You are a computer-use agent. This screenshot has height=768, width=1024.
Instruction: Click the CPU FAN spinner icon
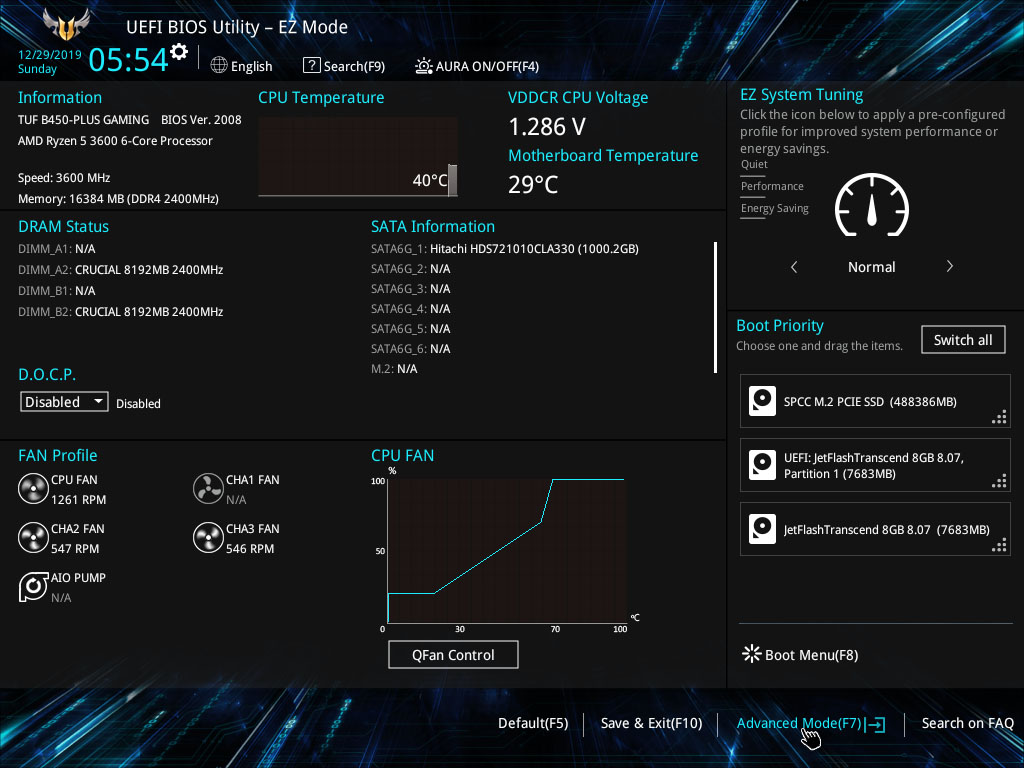[33, 489]
